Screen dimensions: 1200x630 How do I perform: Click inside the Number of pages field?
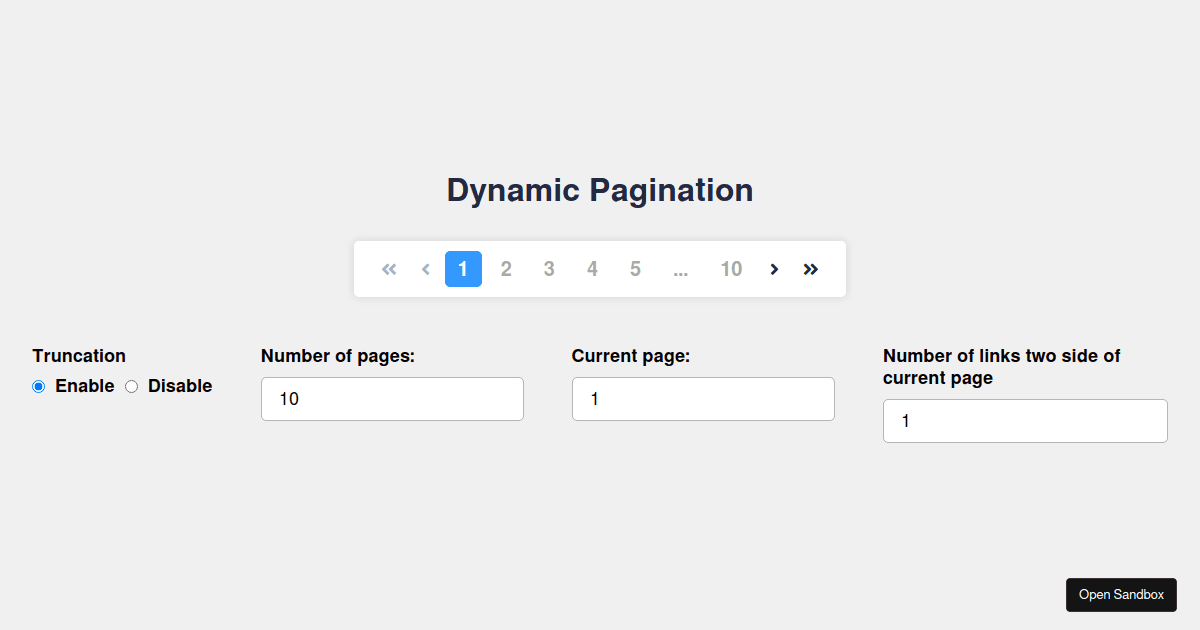[392, 398]
